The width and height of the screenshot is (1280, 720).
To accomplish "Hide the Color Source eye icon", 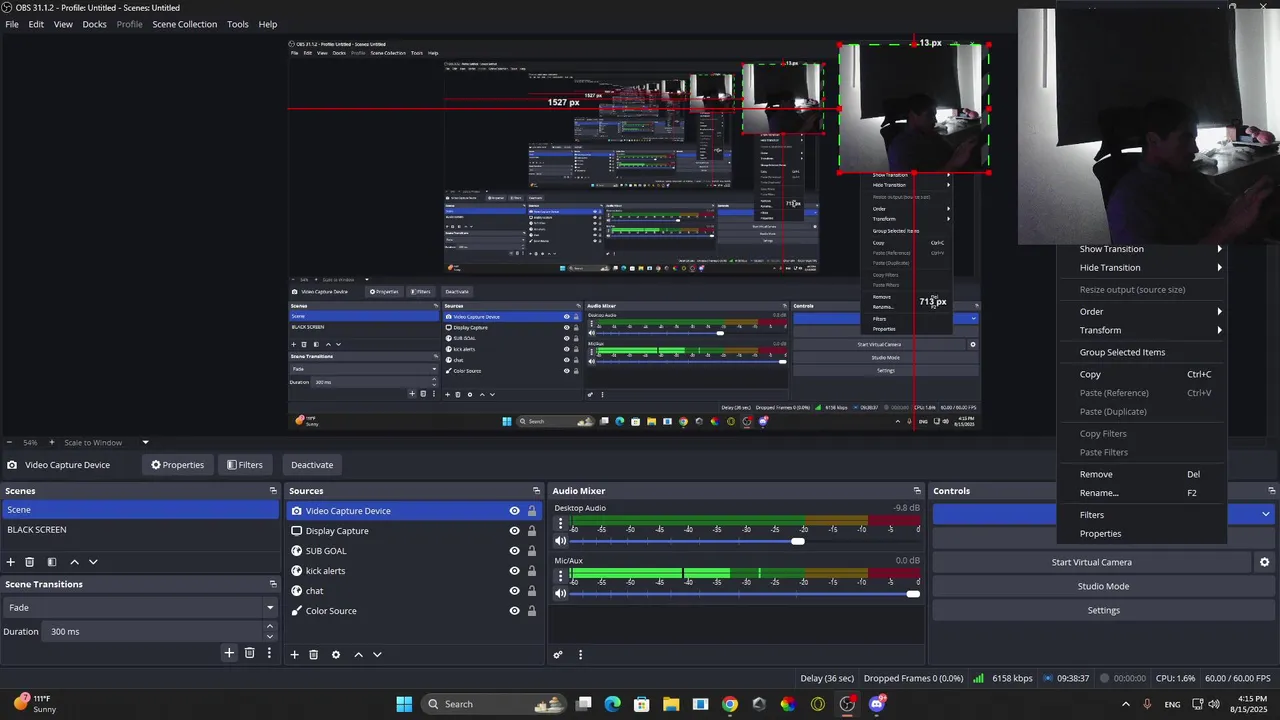I will coord(514,611).
